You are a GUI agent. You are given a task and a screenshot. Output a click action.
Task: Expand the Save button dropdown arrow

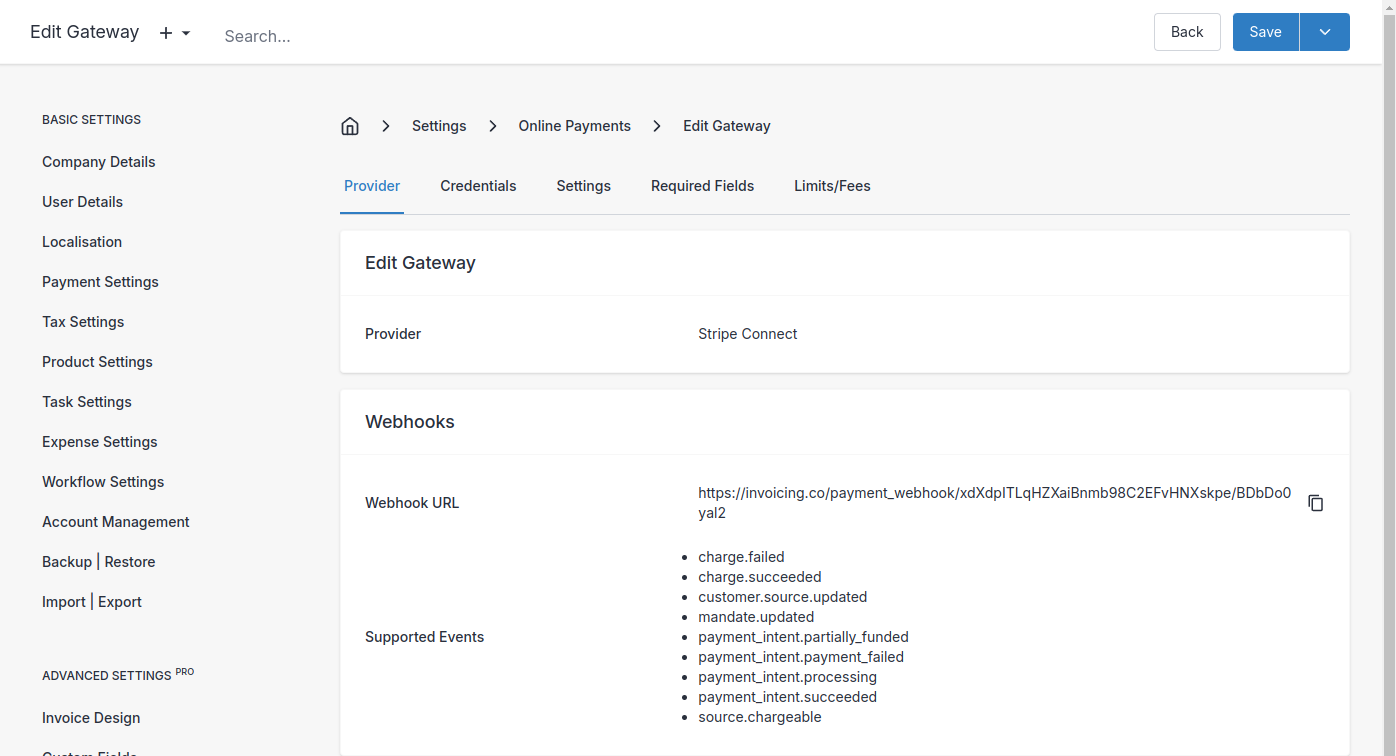1325,32
